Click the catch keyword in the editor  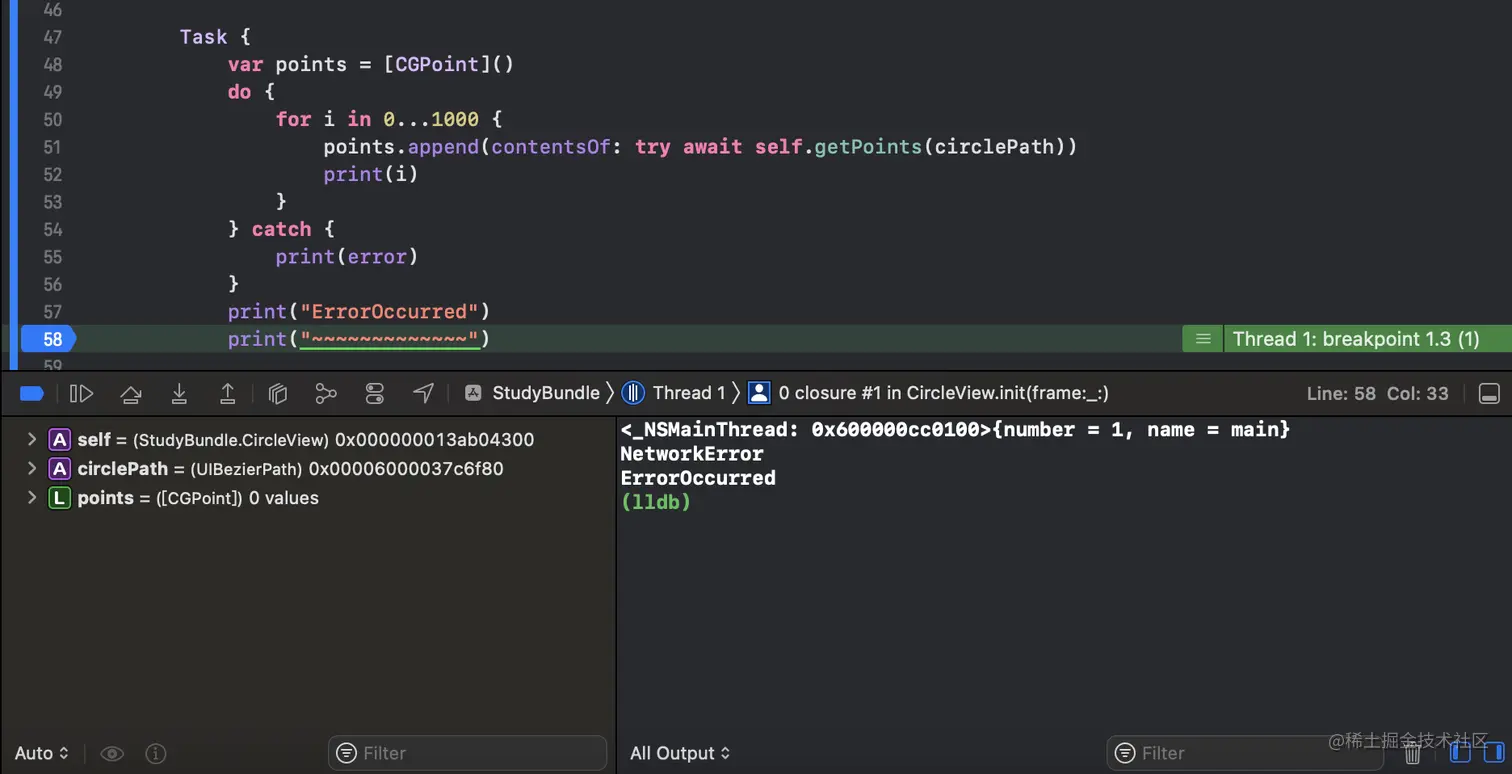281,229
